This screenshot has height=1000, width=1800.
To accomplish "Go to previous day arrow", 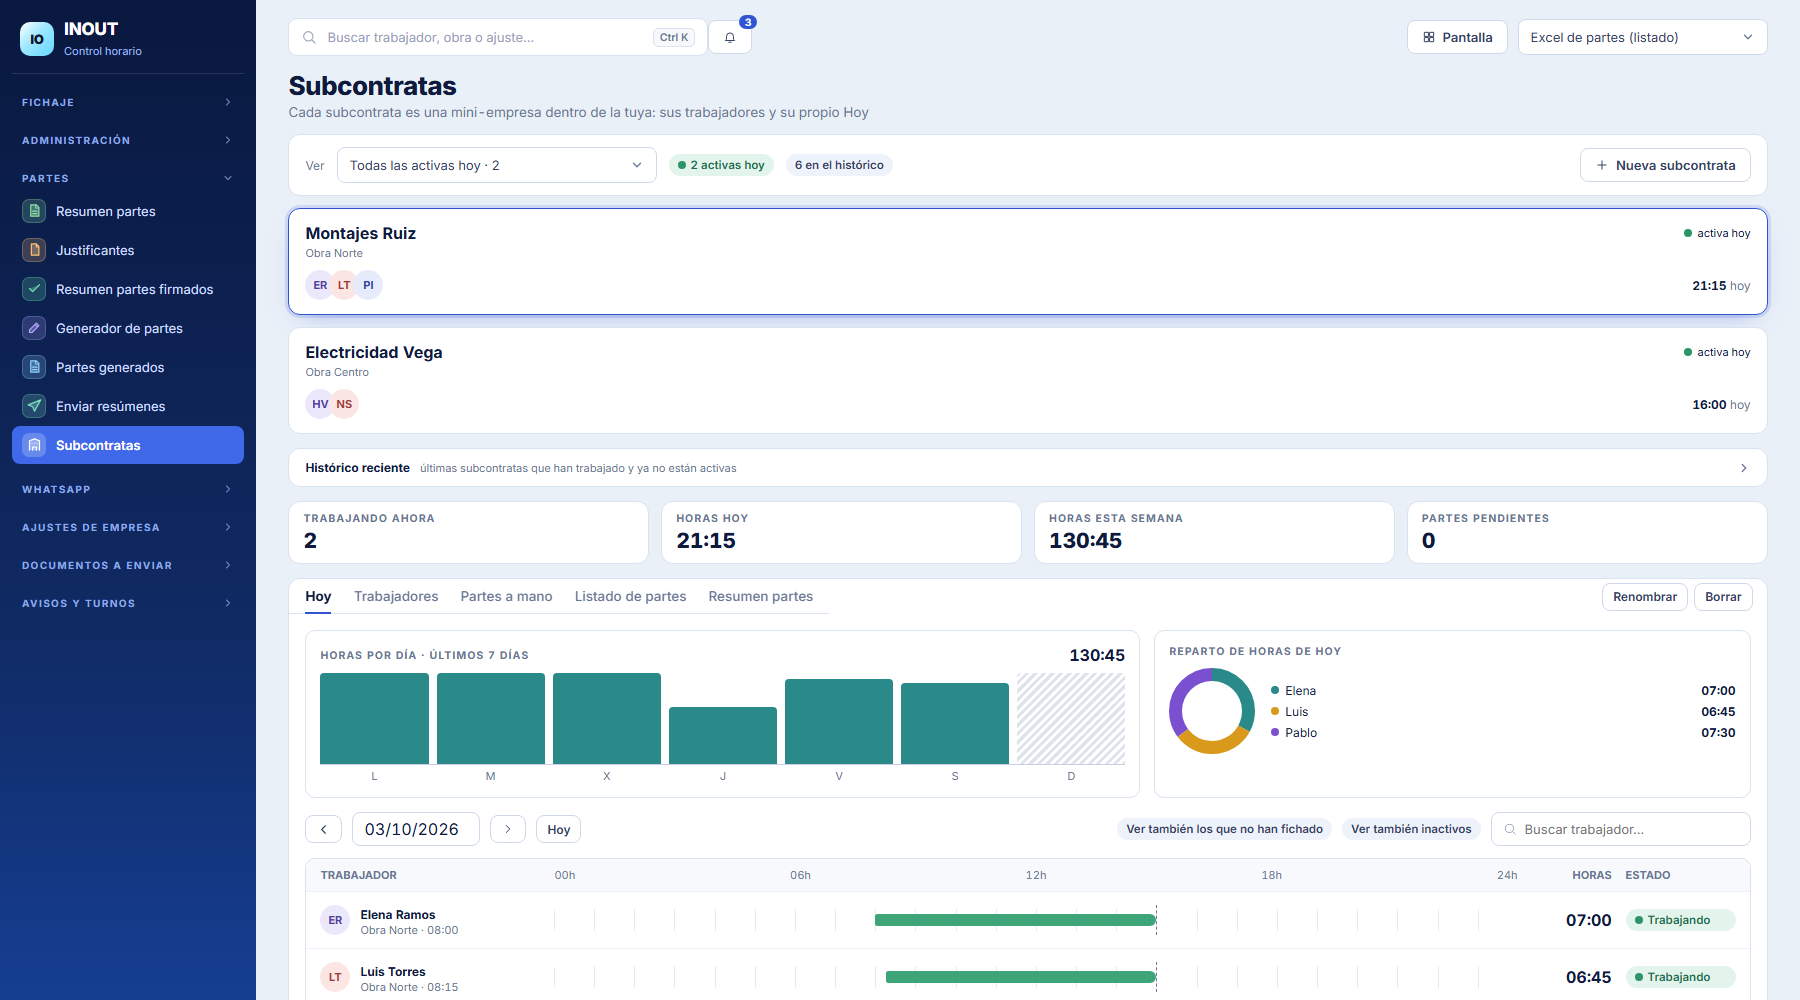I will click(x=323, y=829).
